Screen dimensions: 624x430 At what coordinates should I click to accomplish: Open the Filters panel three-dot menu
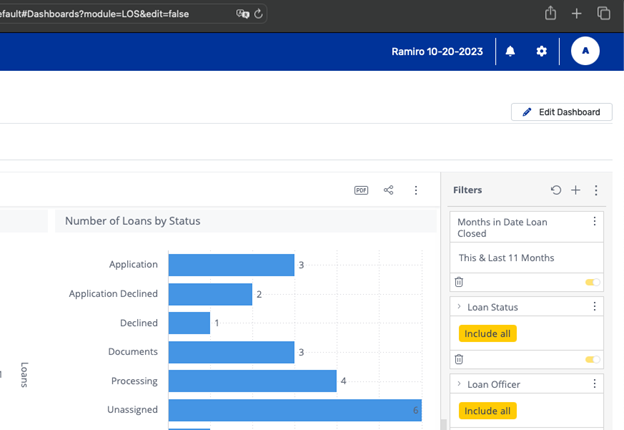tap(596, 190)
